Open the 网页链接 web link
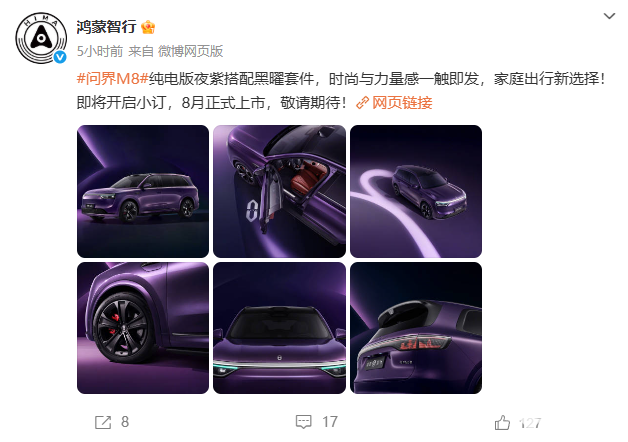Image resolution: width=628 pixels, height=442 pixels. (x=402, y=103)
